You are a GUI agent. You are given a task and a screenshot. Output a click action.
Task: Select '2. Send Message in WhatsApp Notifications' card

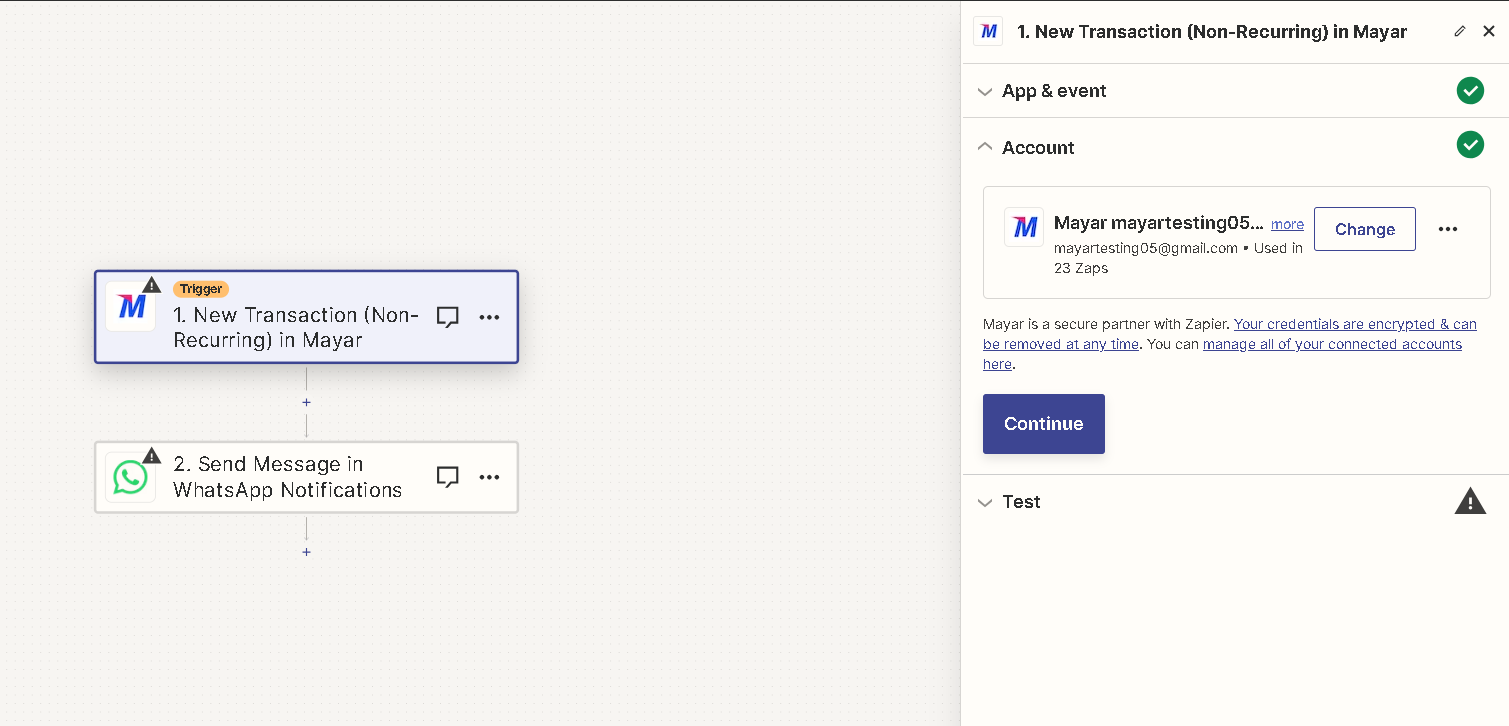[306, 477]
